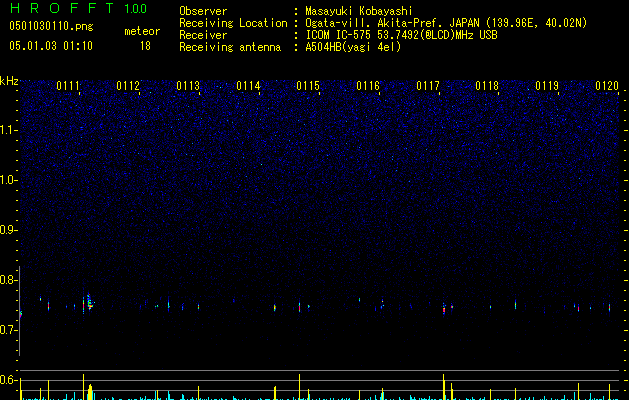629x400 pixels.
Task: Click the 0115 time marker
Action: pos(308,86)
